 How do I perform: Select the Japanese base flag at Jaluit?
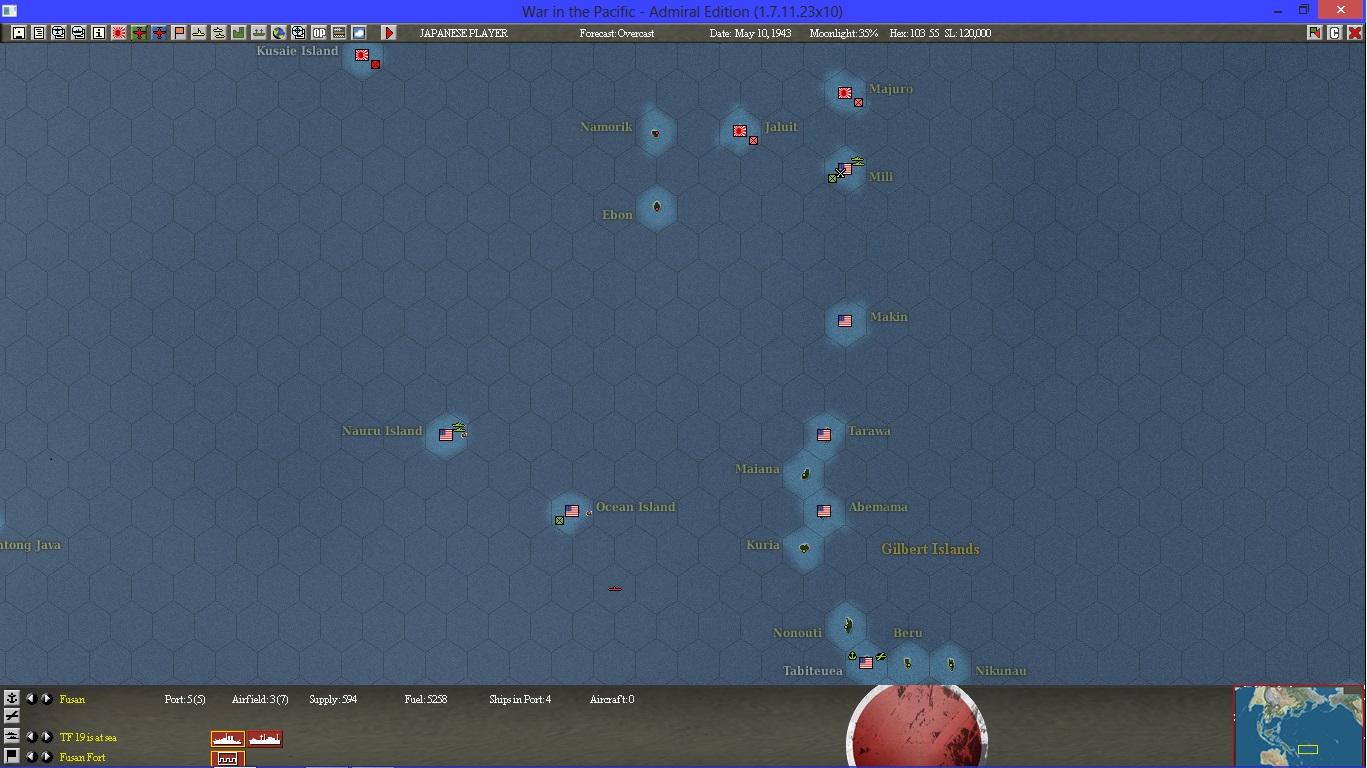point(740,131)
